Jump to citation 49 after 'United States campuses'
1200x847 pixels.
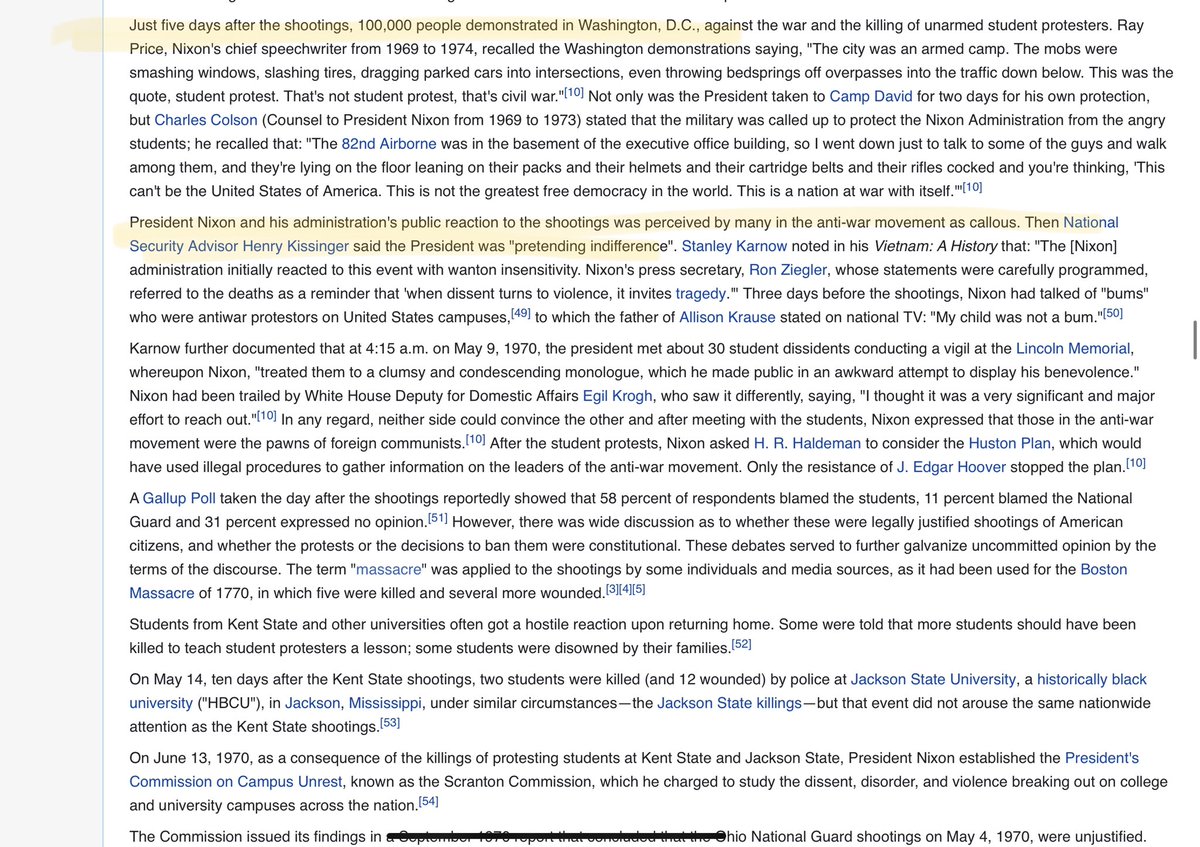click(520, 312)
